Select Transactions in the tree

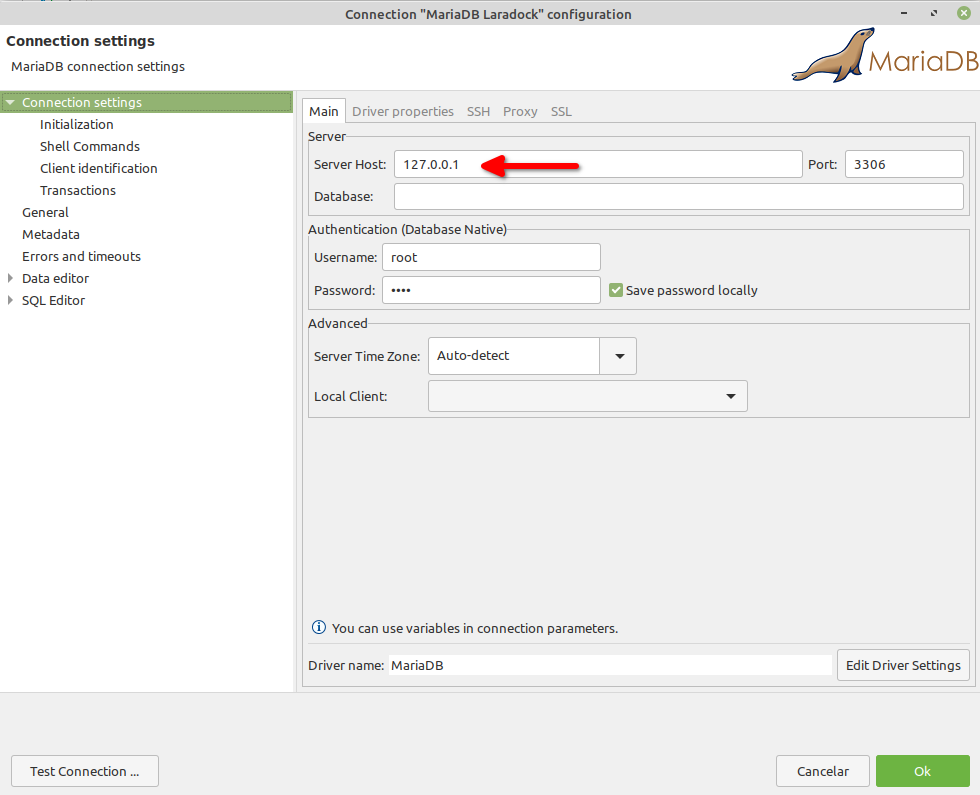(x=78, y=190)
